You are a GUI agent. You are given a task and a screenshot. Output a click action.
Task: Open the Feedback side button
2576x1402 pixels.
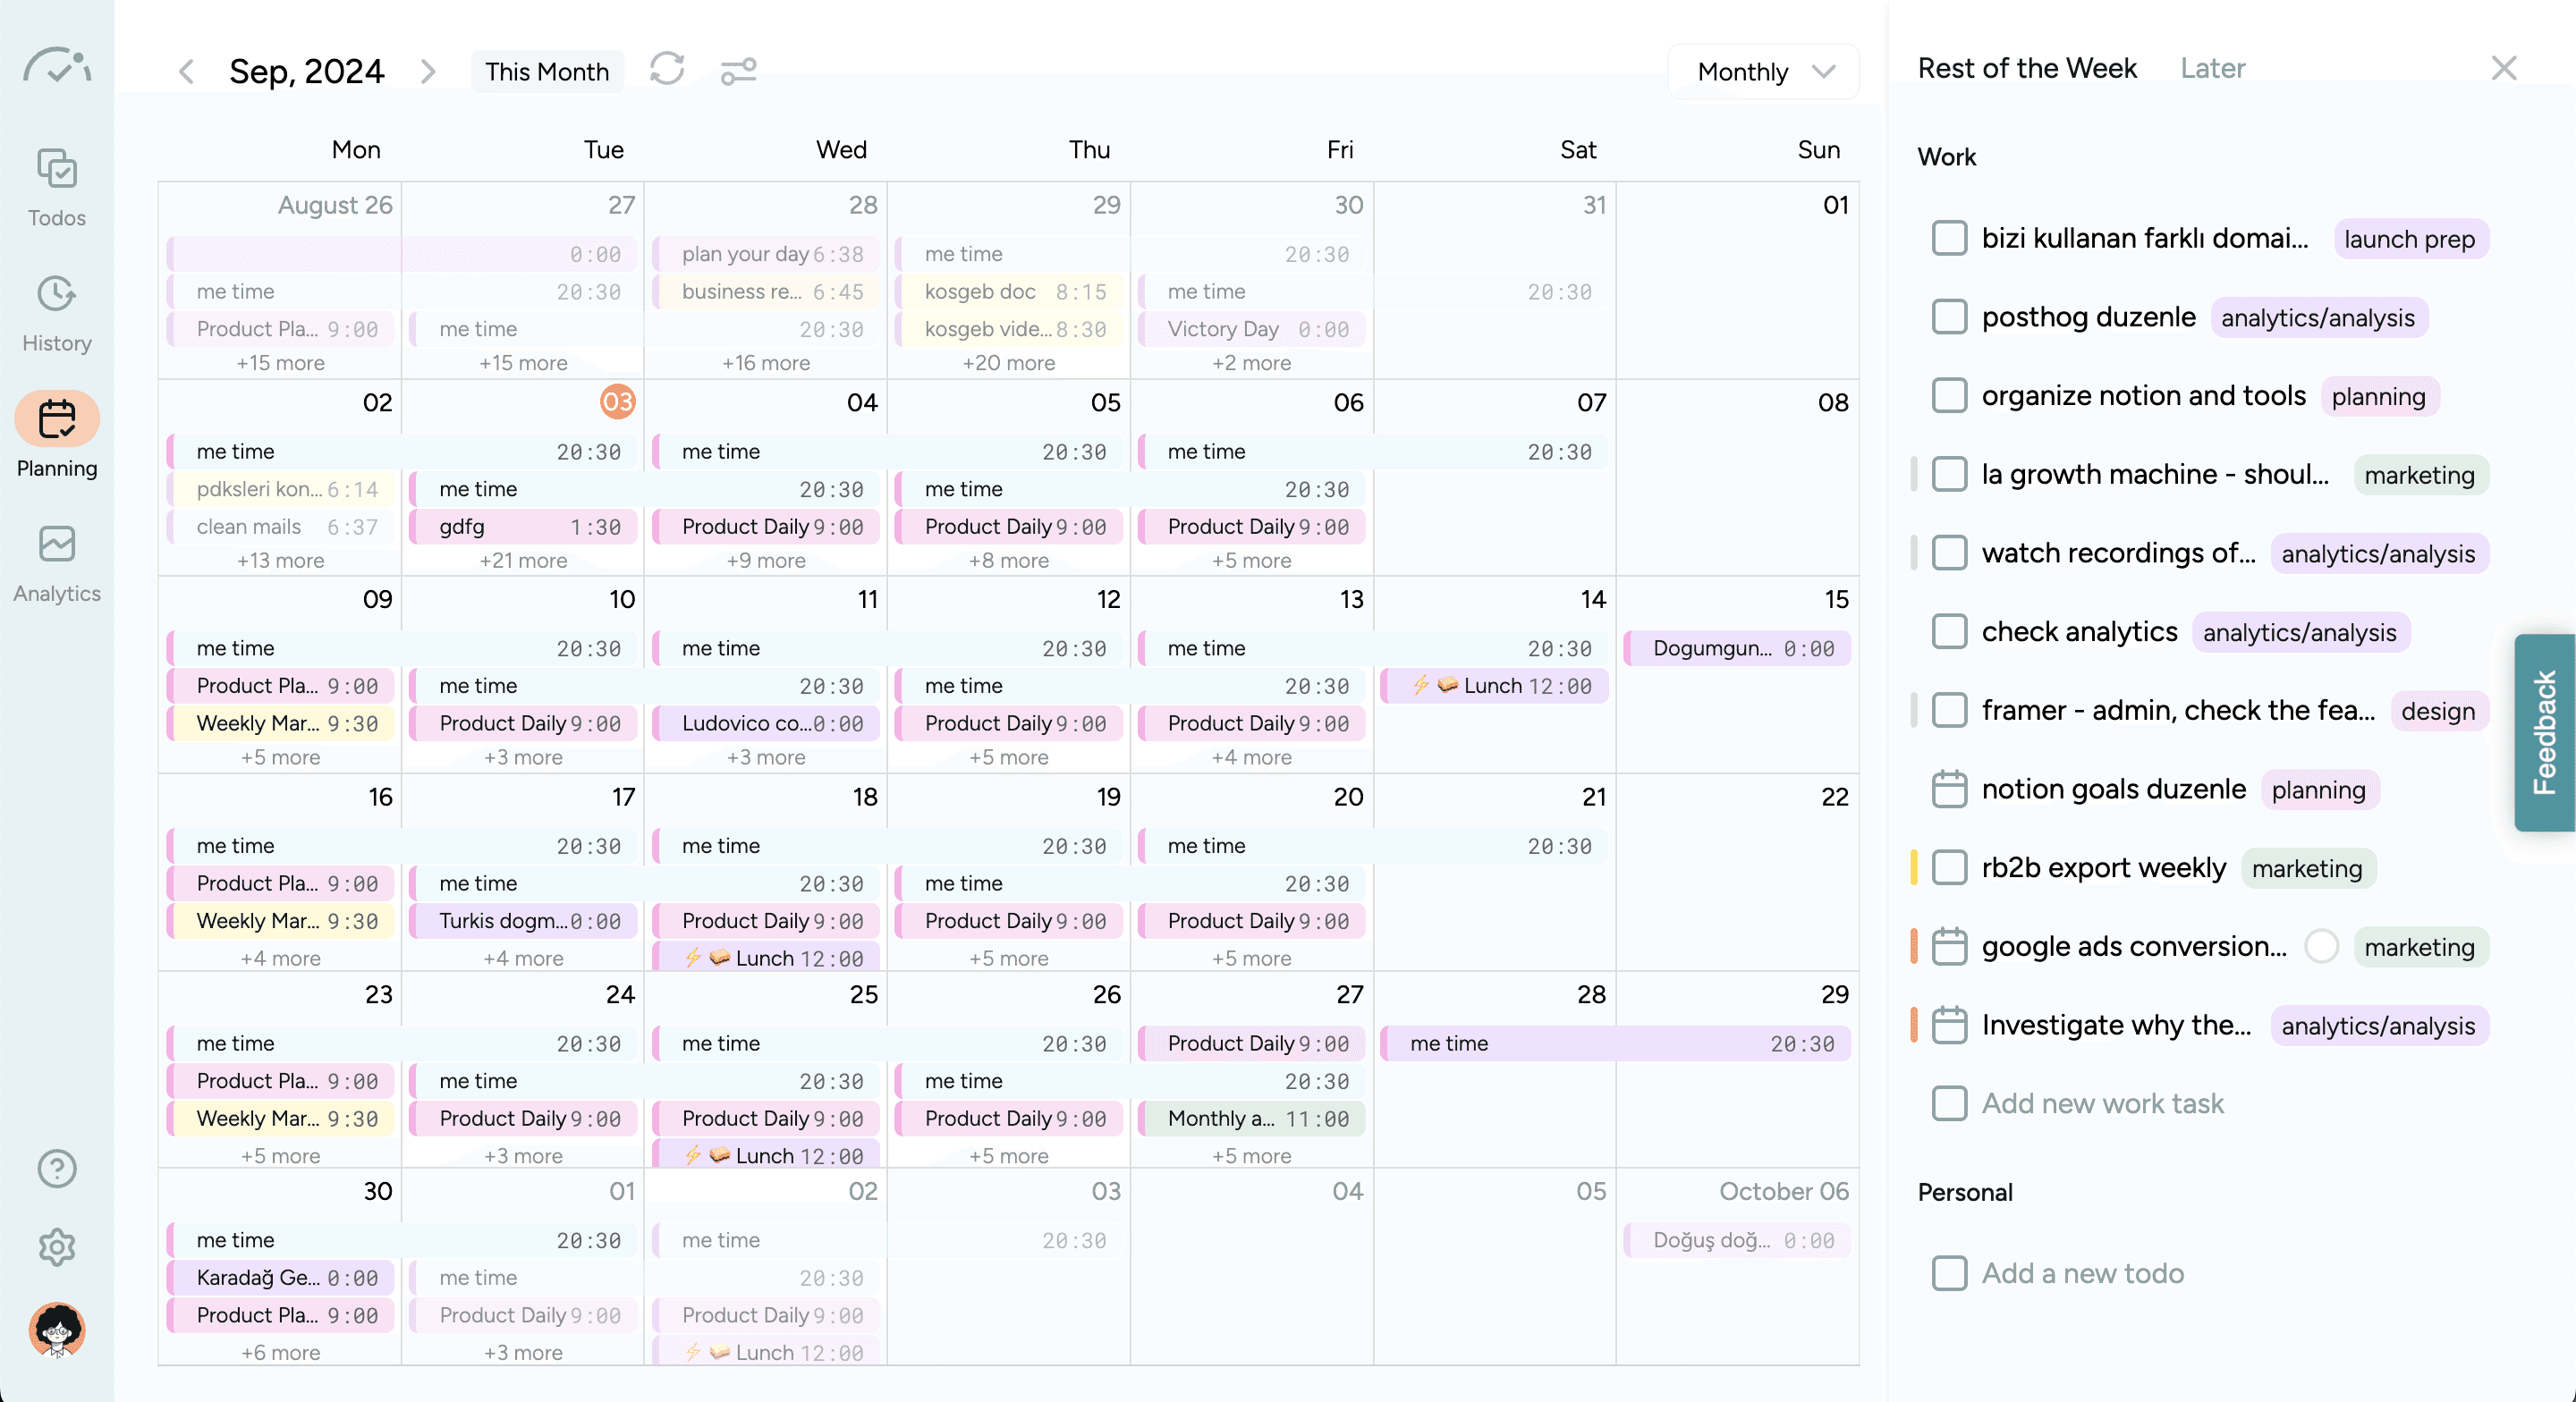point(2544,732)
